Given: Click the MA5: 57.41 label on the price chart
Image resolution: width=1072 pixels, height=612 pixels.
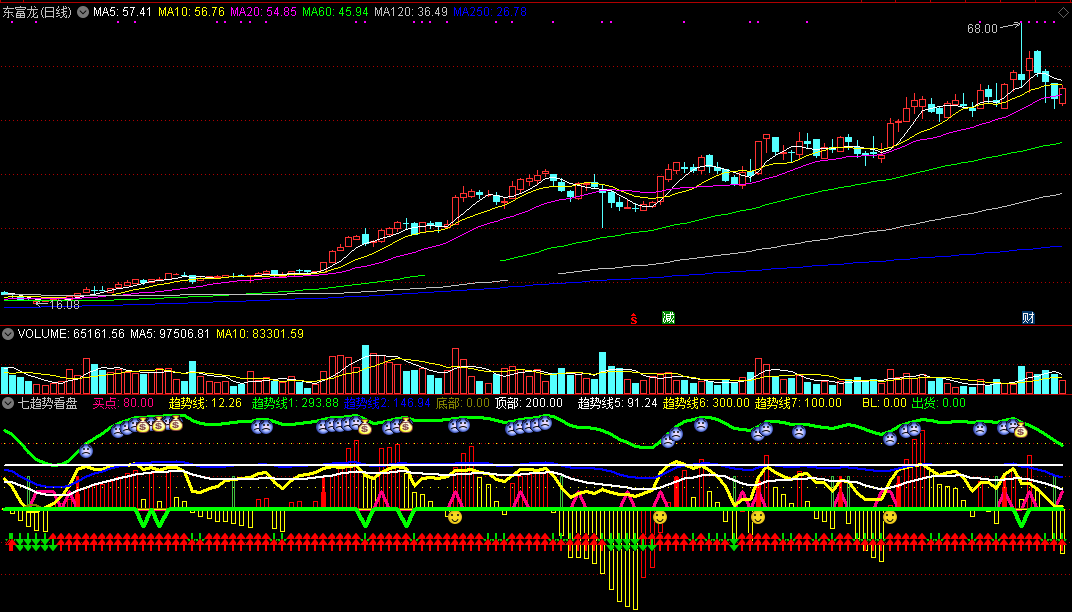Looking at the screenshot, I should tap(122, 12).
